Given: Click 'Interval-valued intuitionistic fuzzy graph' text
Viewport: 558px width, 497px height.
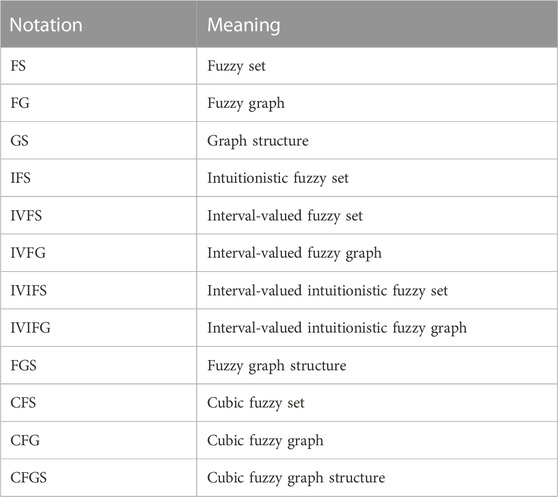Looking at the screenshot, I should (337, 328).
